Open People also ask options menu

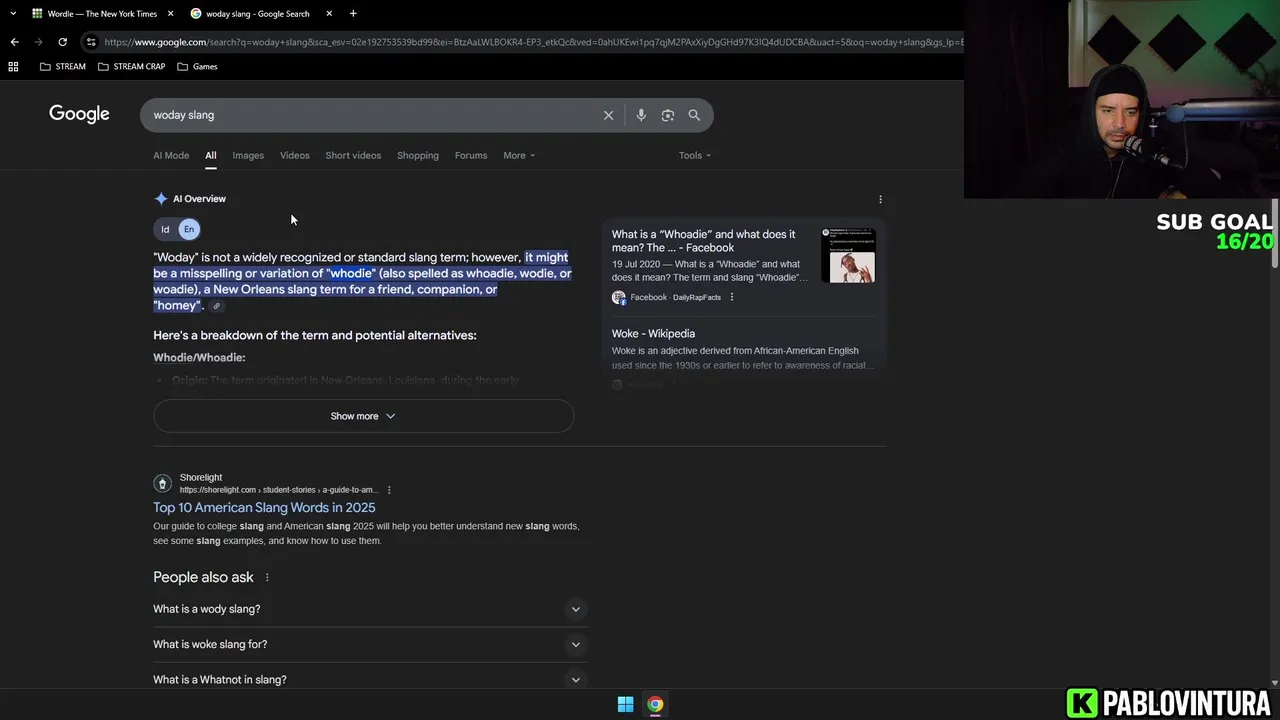pos(267,577)
